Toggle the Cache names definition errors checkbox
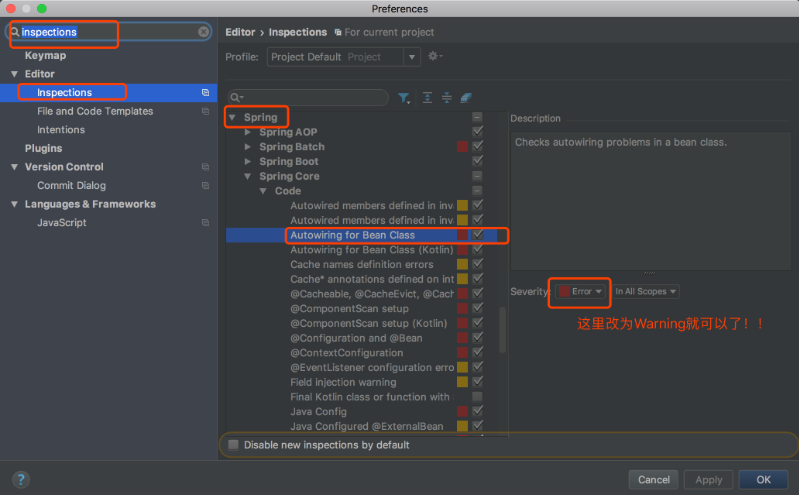Image resolution: width=799 pixels, height=495 pixels. pyautogui.click(x=477, y=264)
